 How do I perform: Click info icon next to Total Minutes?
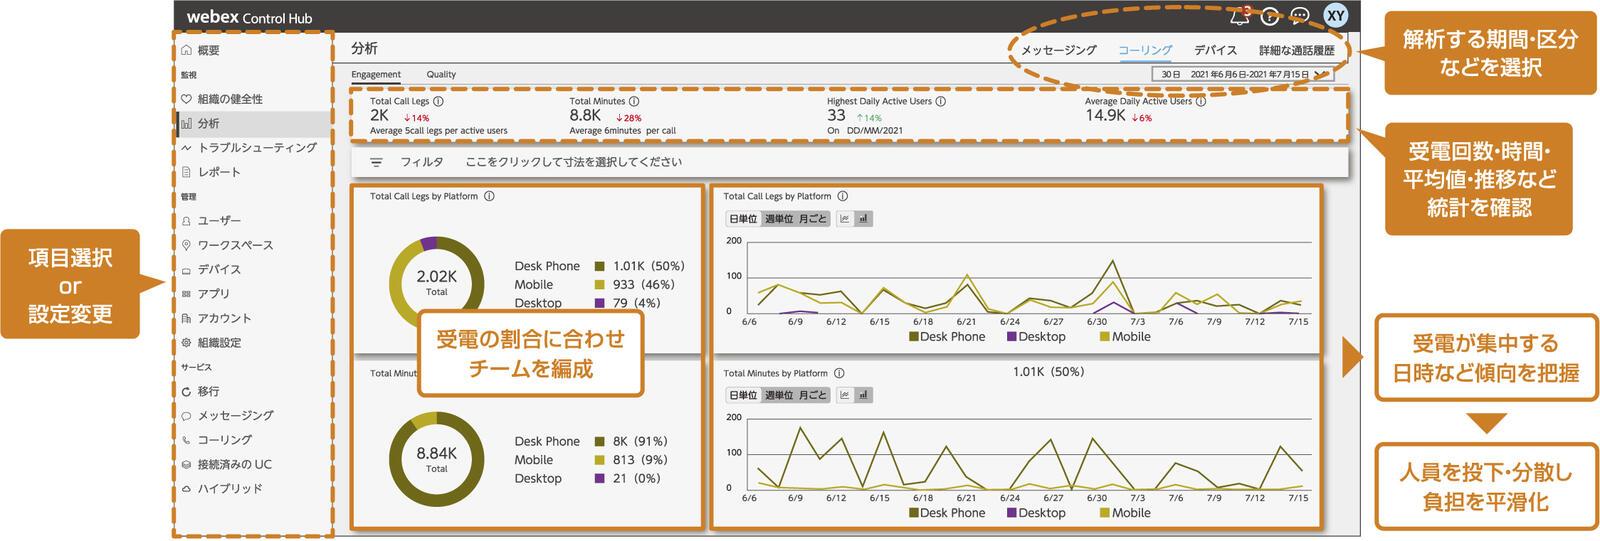click(634, 101)
